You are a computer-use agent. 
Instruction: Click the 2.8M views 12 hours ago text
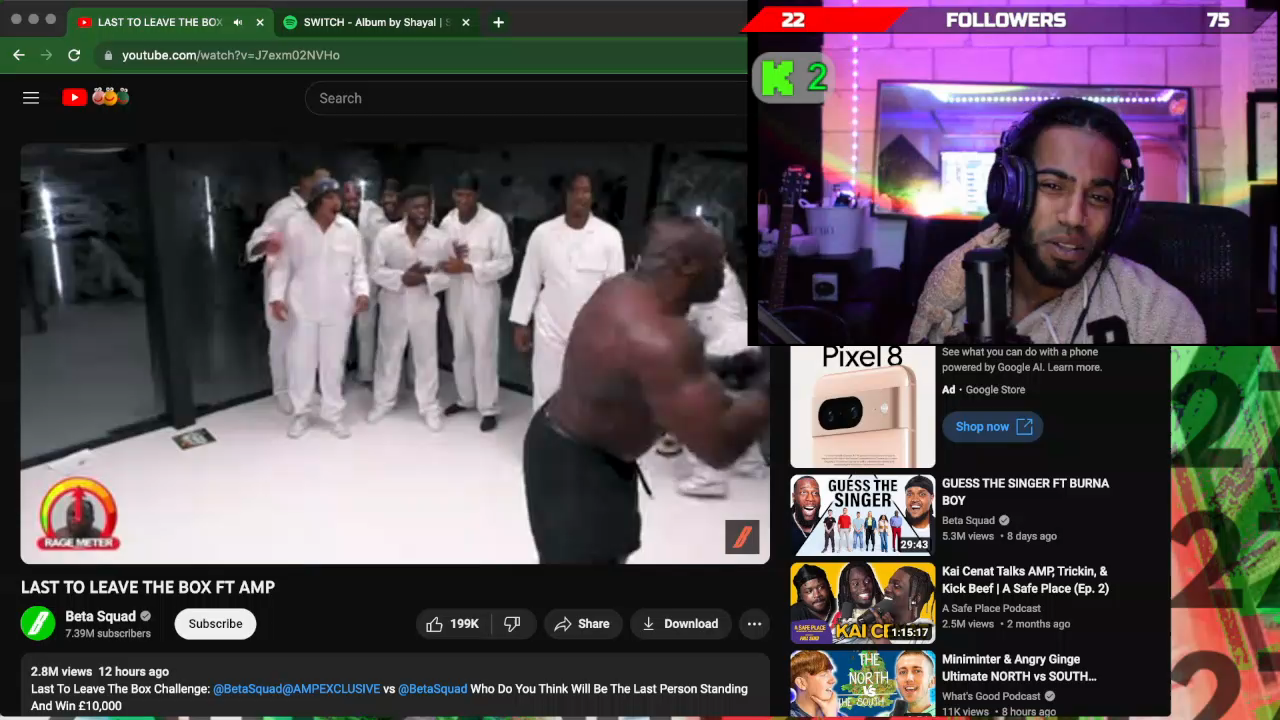pyautogui.click(x=100, y=672)
